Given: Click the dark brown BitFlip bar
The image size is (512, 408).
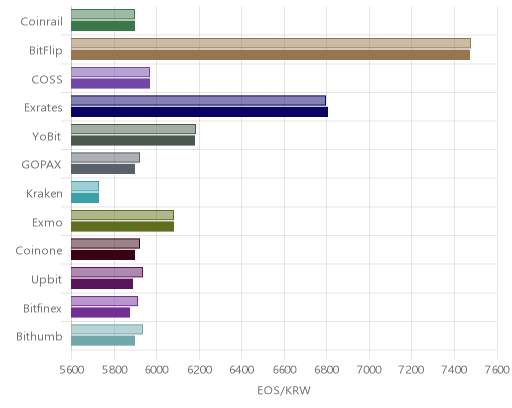Looking at the screenshot, I should point(270,55).
